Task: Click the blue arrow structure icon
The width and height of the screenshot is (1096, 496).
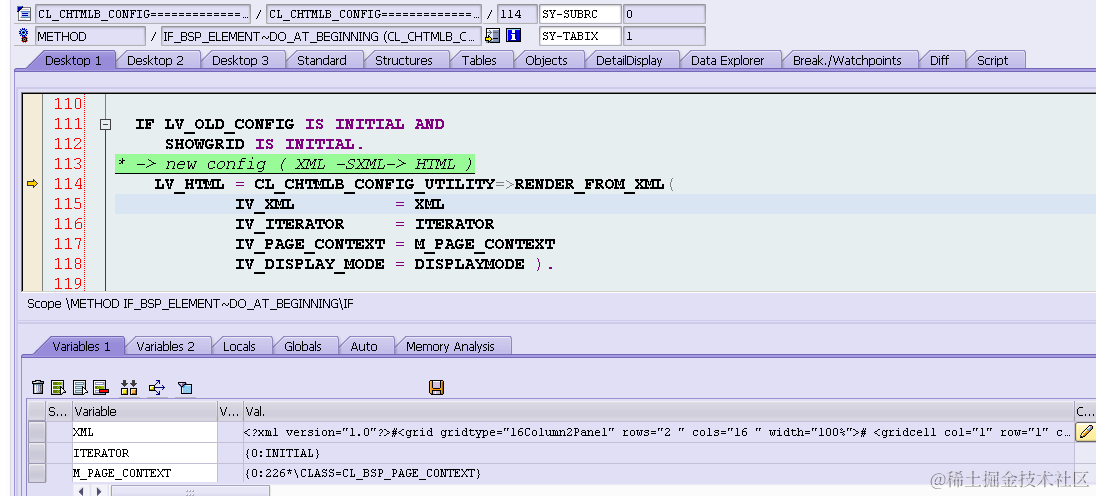Action: coord(157,387)
